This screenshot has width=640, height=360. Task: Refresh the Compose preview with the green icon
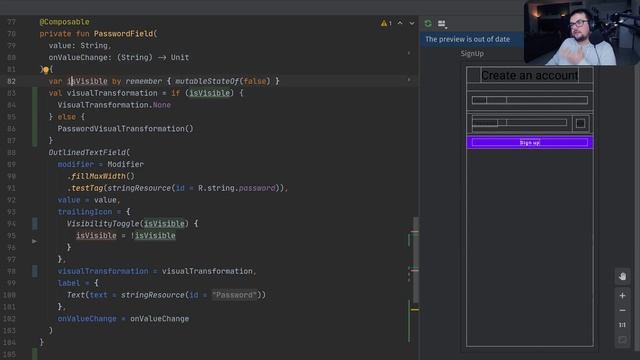tap(428, 24)
